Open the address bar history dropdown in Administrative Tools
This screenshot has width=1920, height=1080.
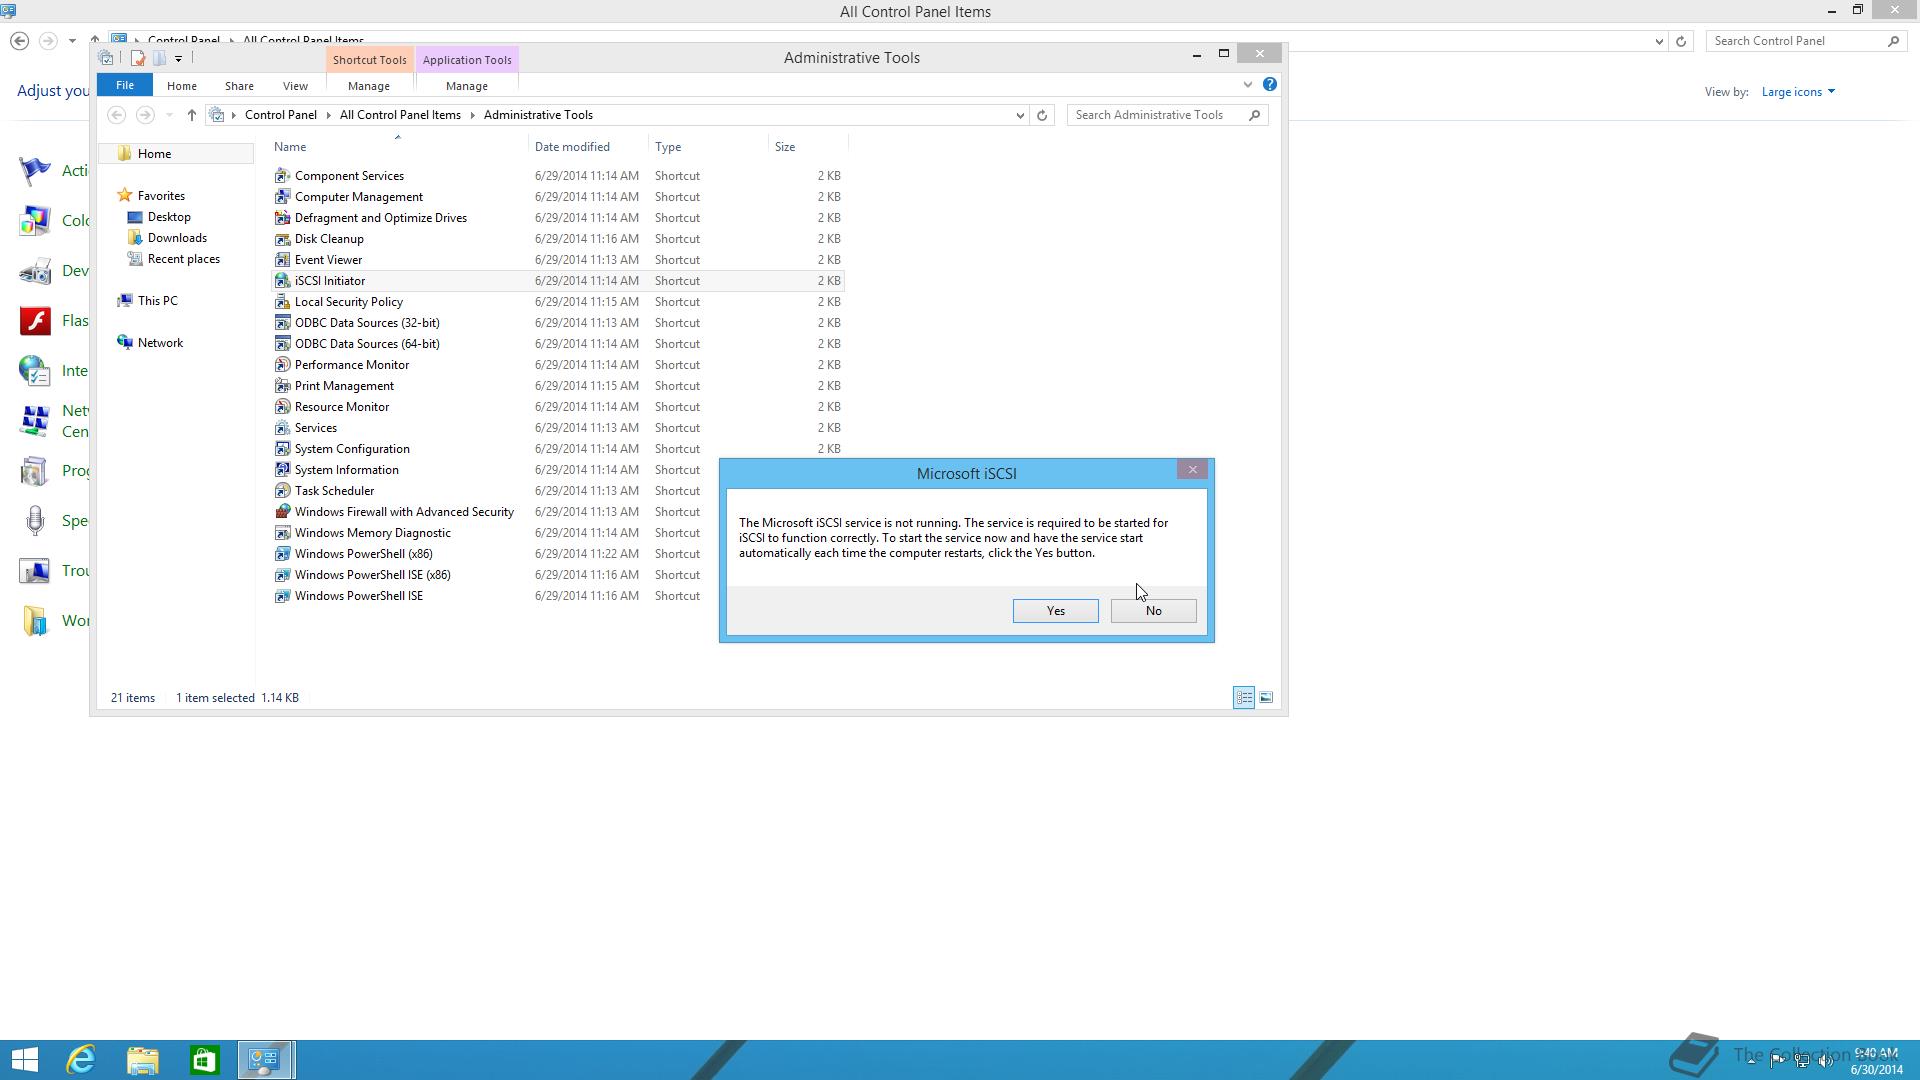[1020, 115]
